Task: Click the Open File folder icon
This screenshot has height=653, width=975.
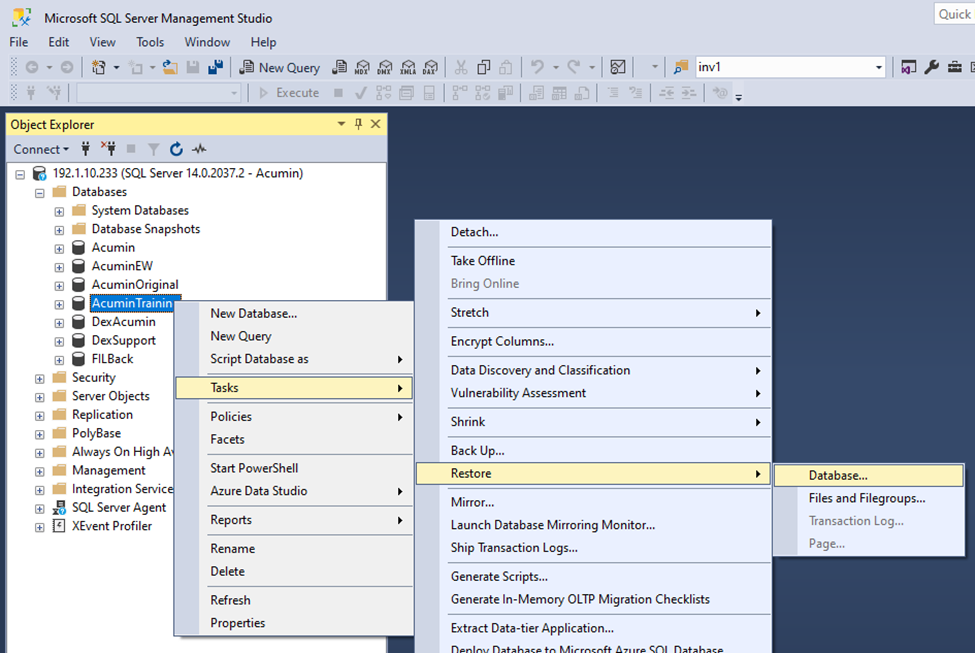Action: 170,67
